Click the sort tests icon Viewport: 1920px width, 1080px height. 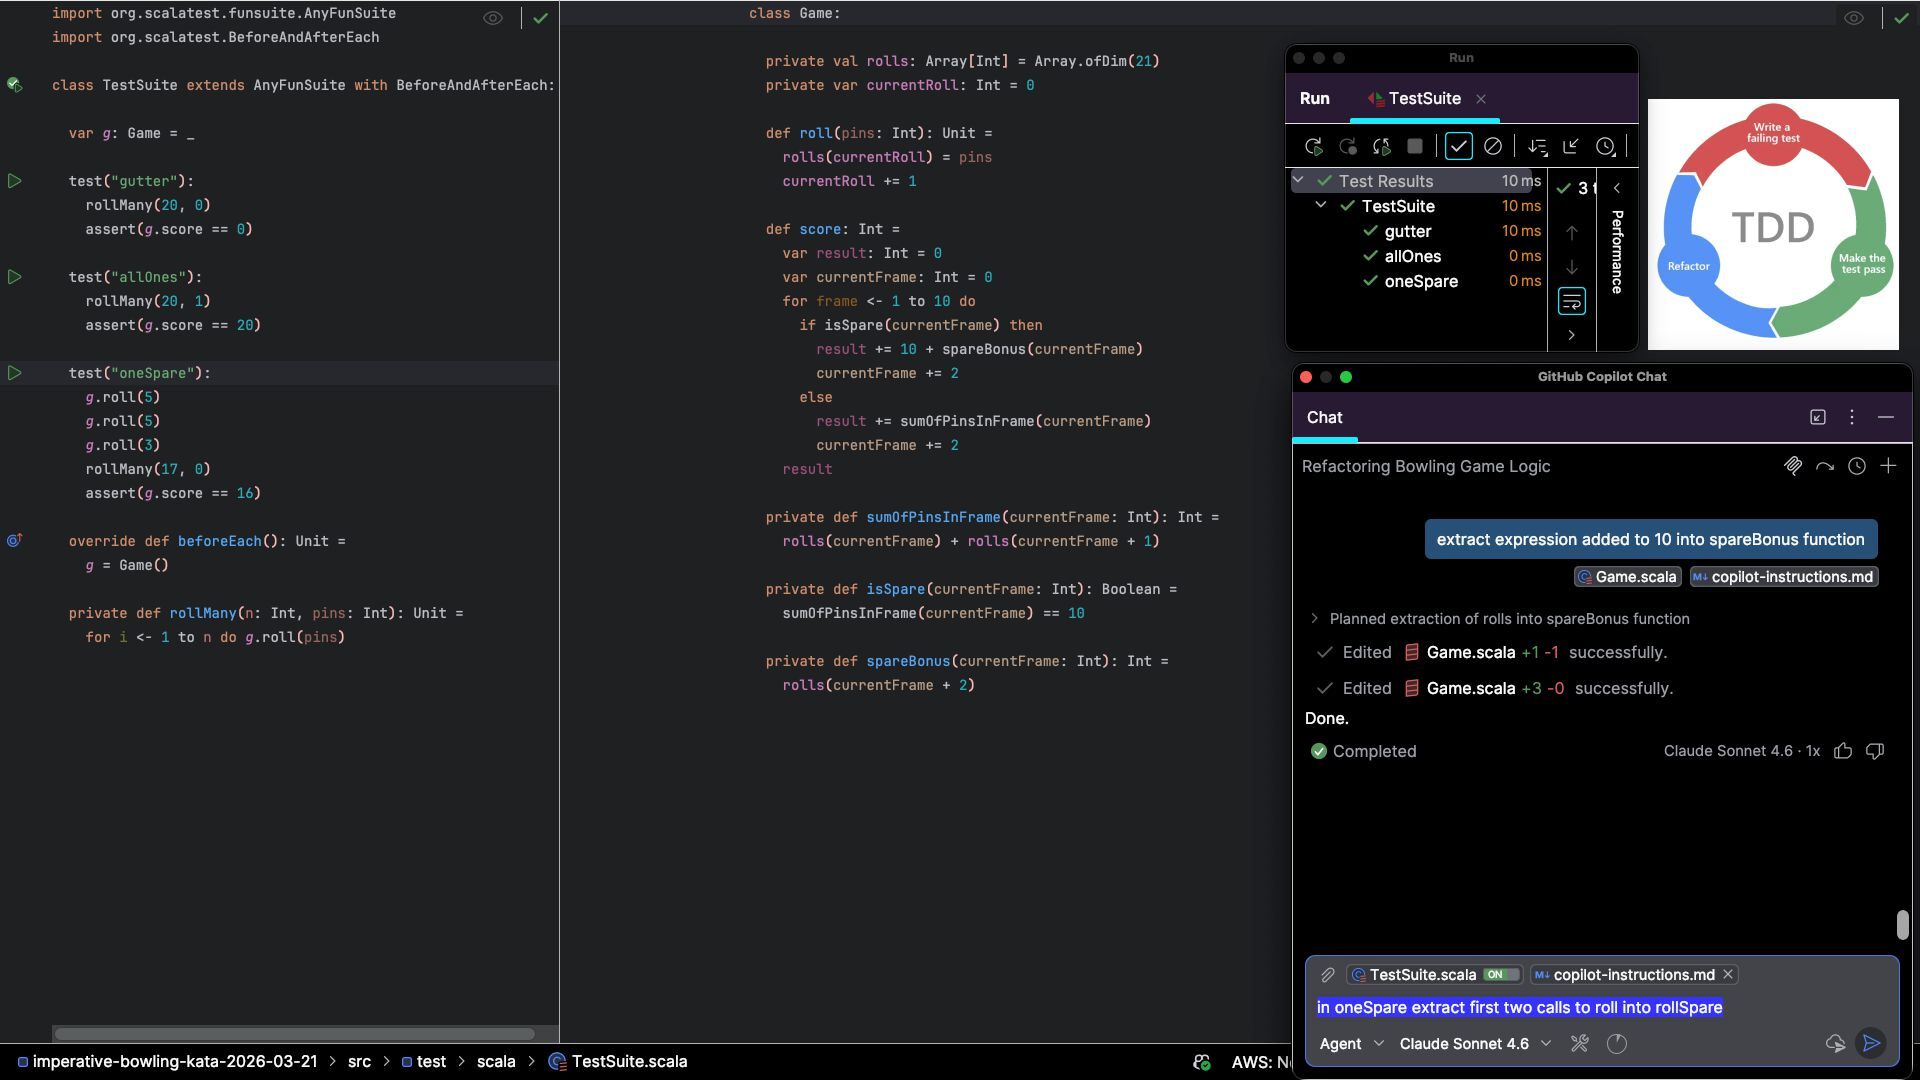pos(1537,147)
